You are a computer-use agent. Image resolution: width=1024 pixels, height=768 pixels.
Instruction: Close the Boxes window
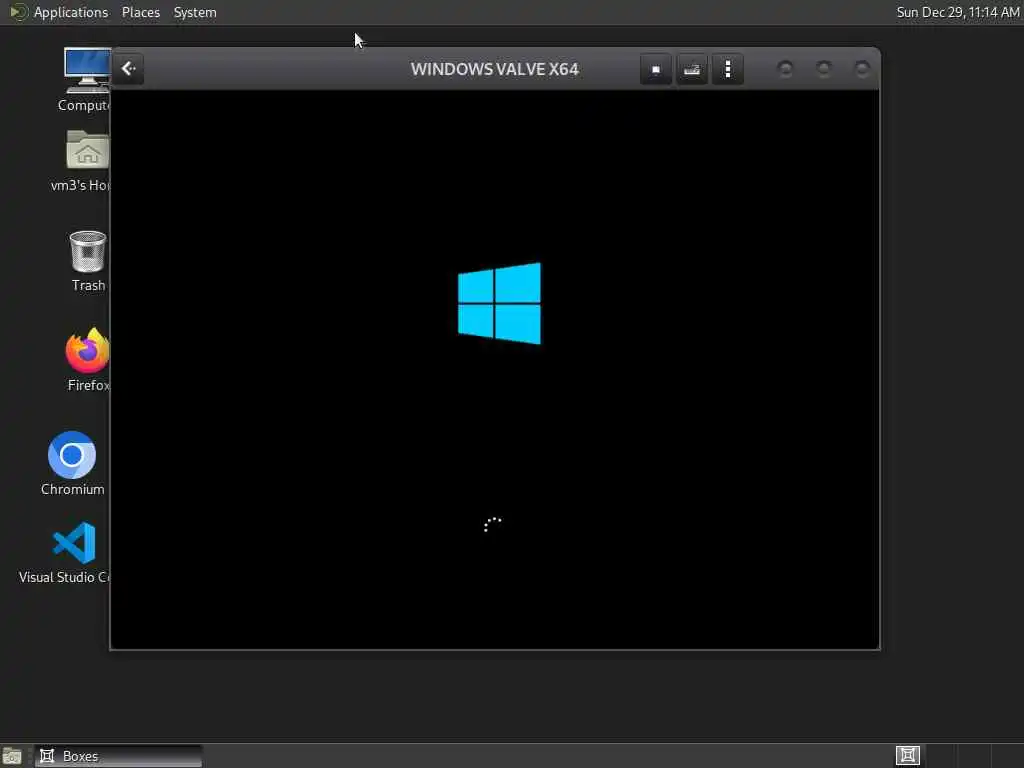862,69
